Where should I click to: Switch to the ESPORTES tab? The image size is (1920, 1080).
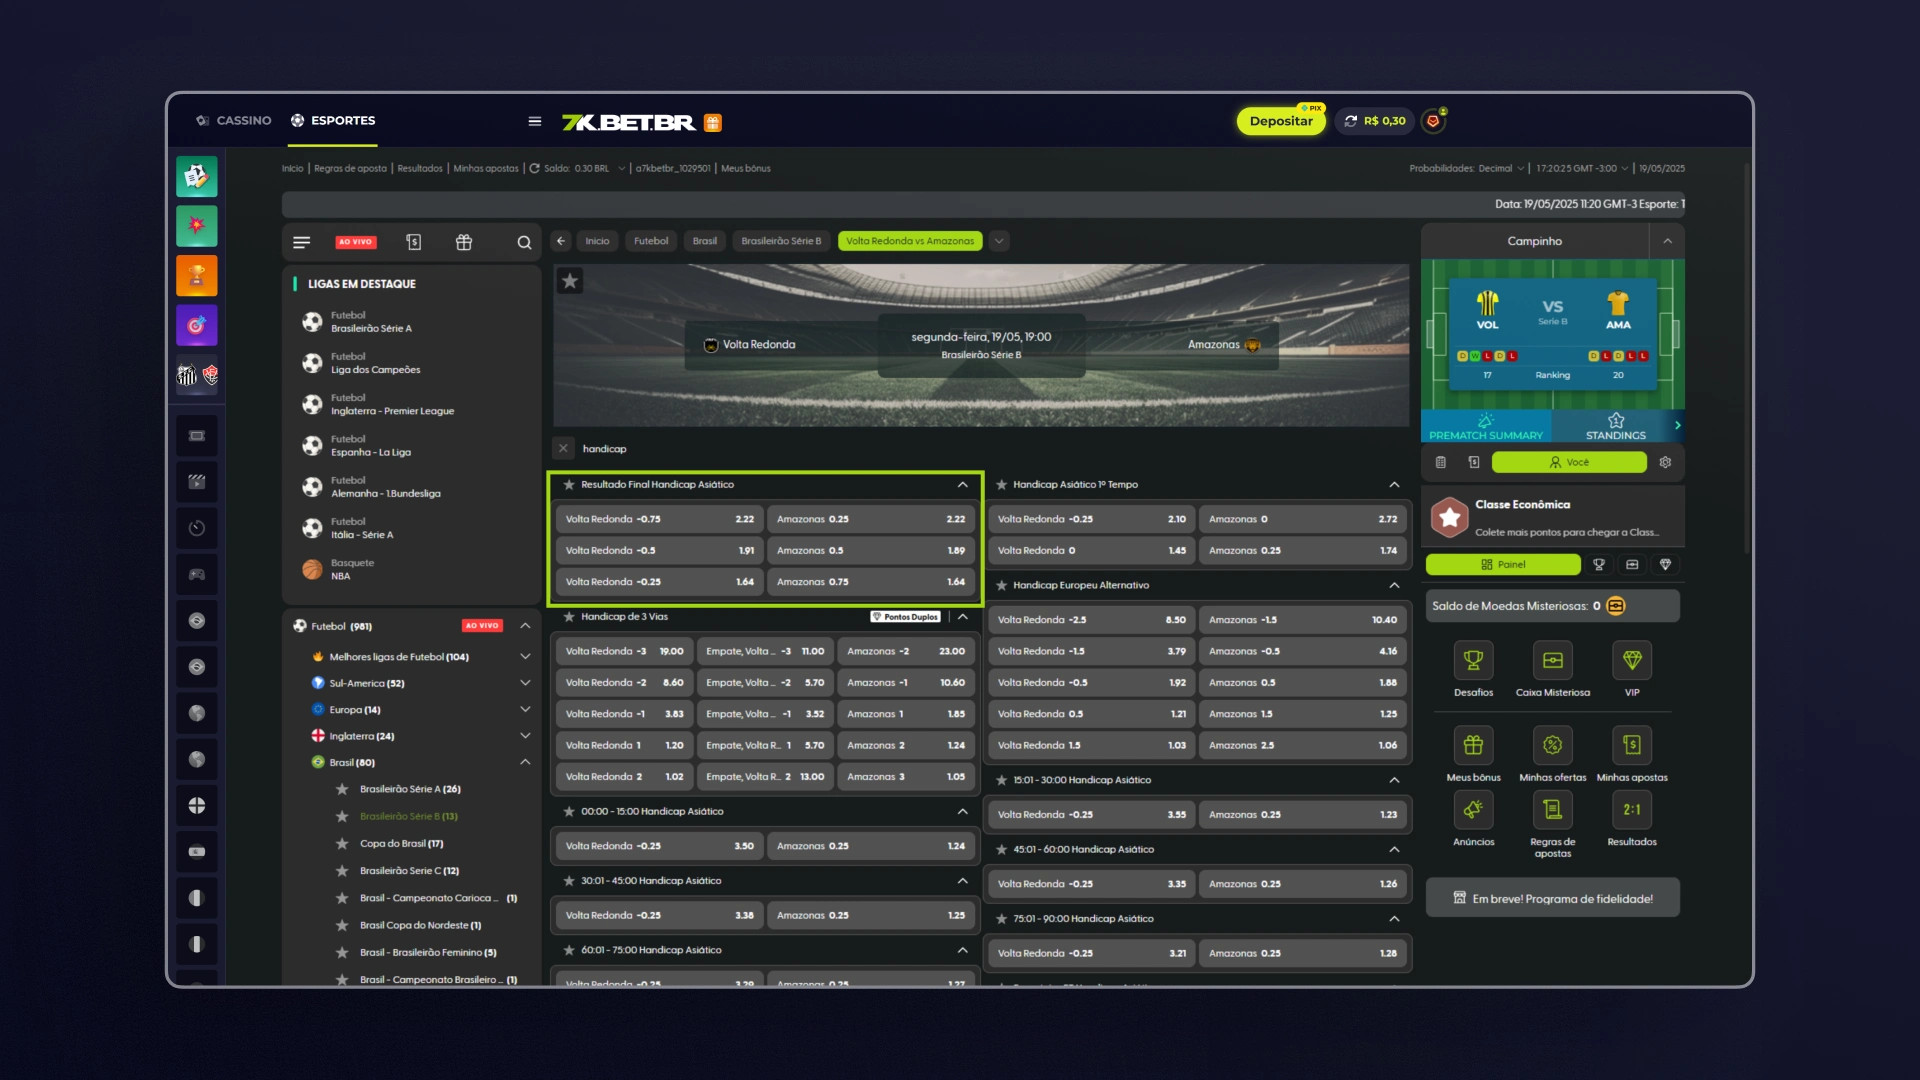click(x=333, y=121)
